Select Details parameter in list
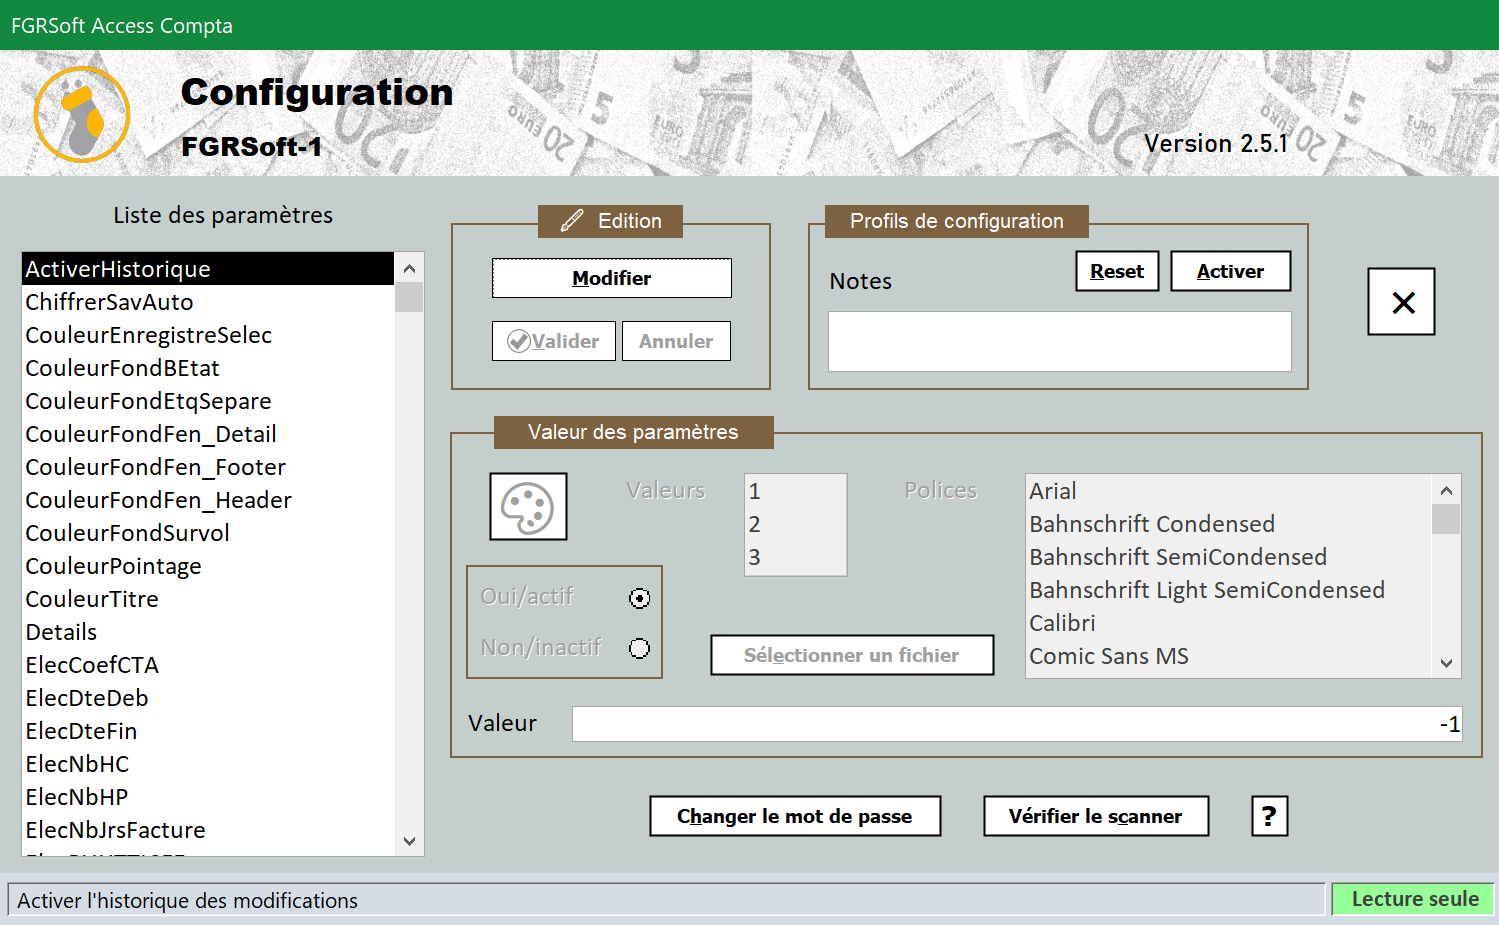The image size is (1499, 925). [208, 632]
